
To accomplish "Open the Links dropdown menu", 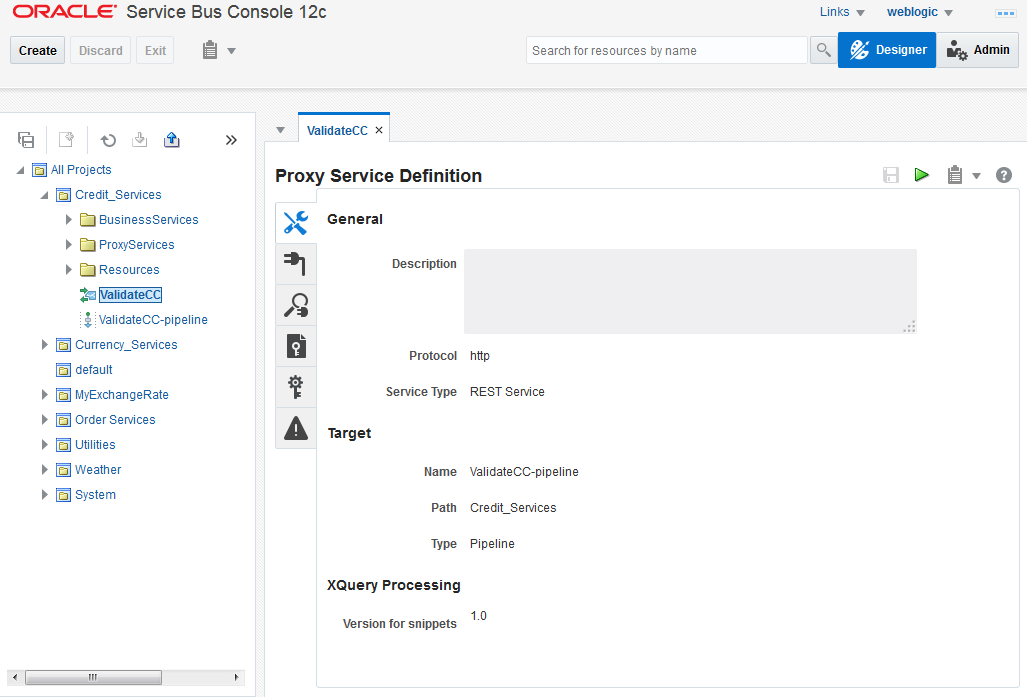I will [842, 12].
